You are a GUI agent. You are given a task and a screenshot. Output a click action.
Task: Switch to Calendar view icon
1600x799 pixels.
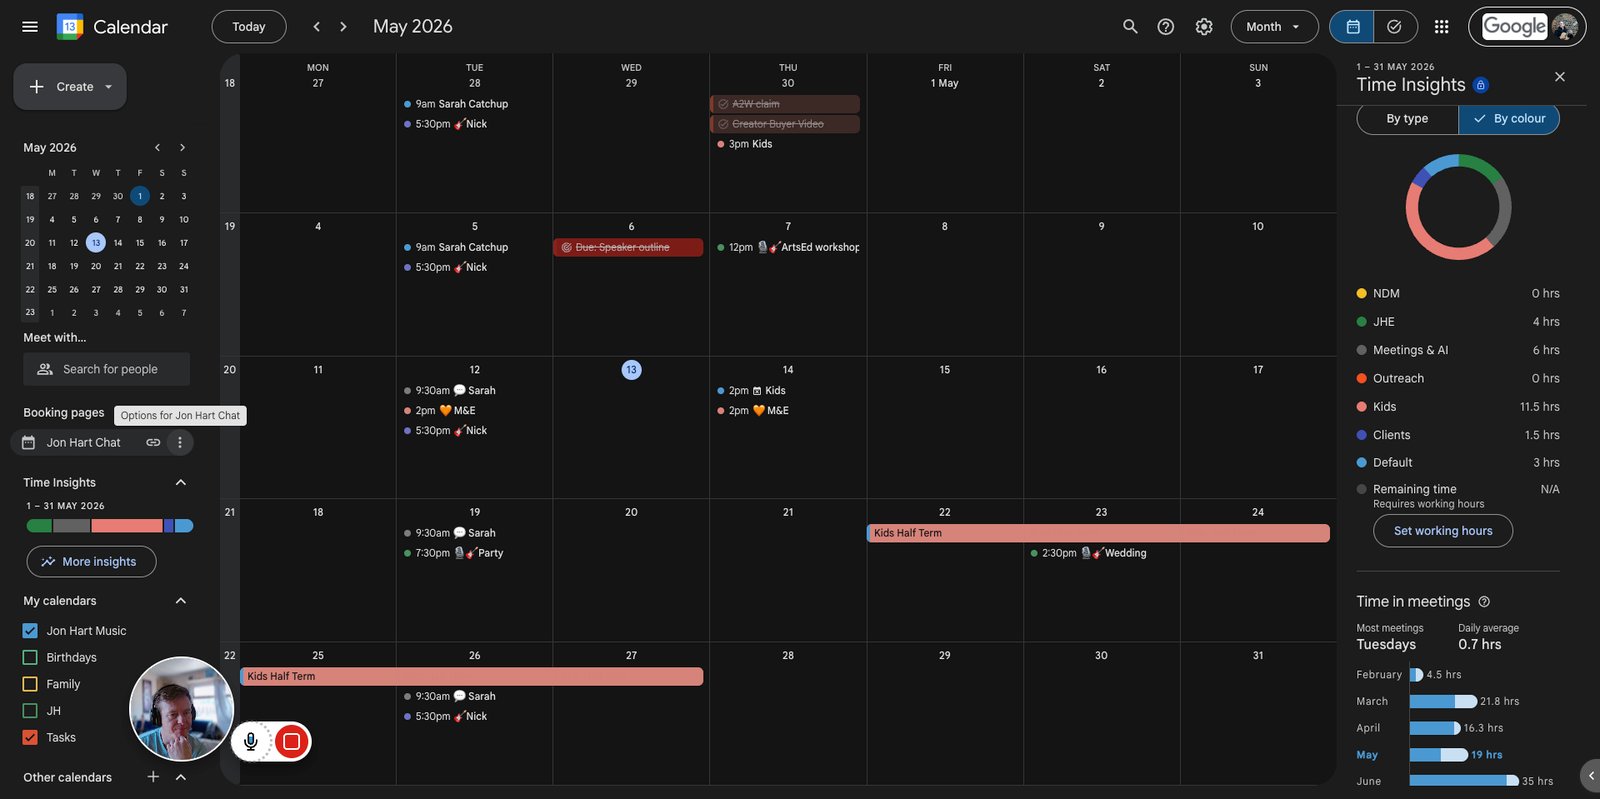[1352, 27]
